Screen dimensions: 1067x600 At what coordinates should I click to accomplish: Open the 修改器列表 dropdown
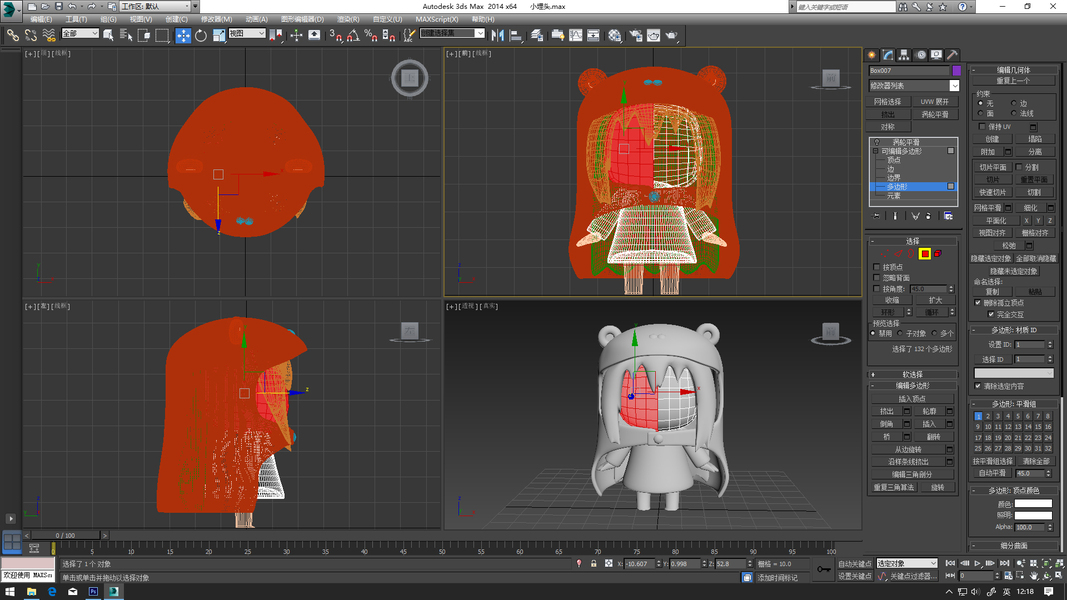954,86
